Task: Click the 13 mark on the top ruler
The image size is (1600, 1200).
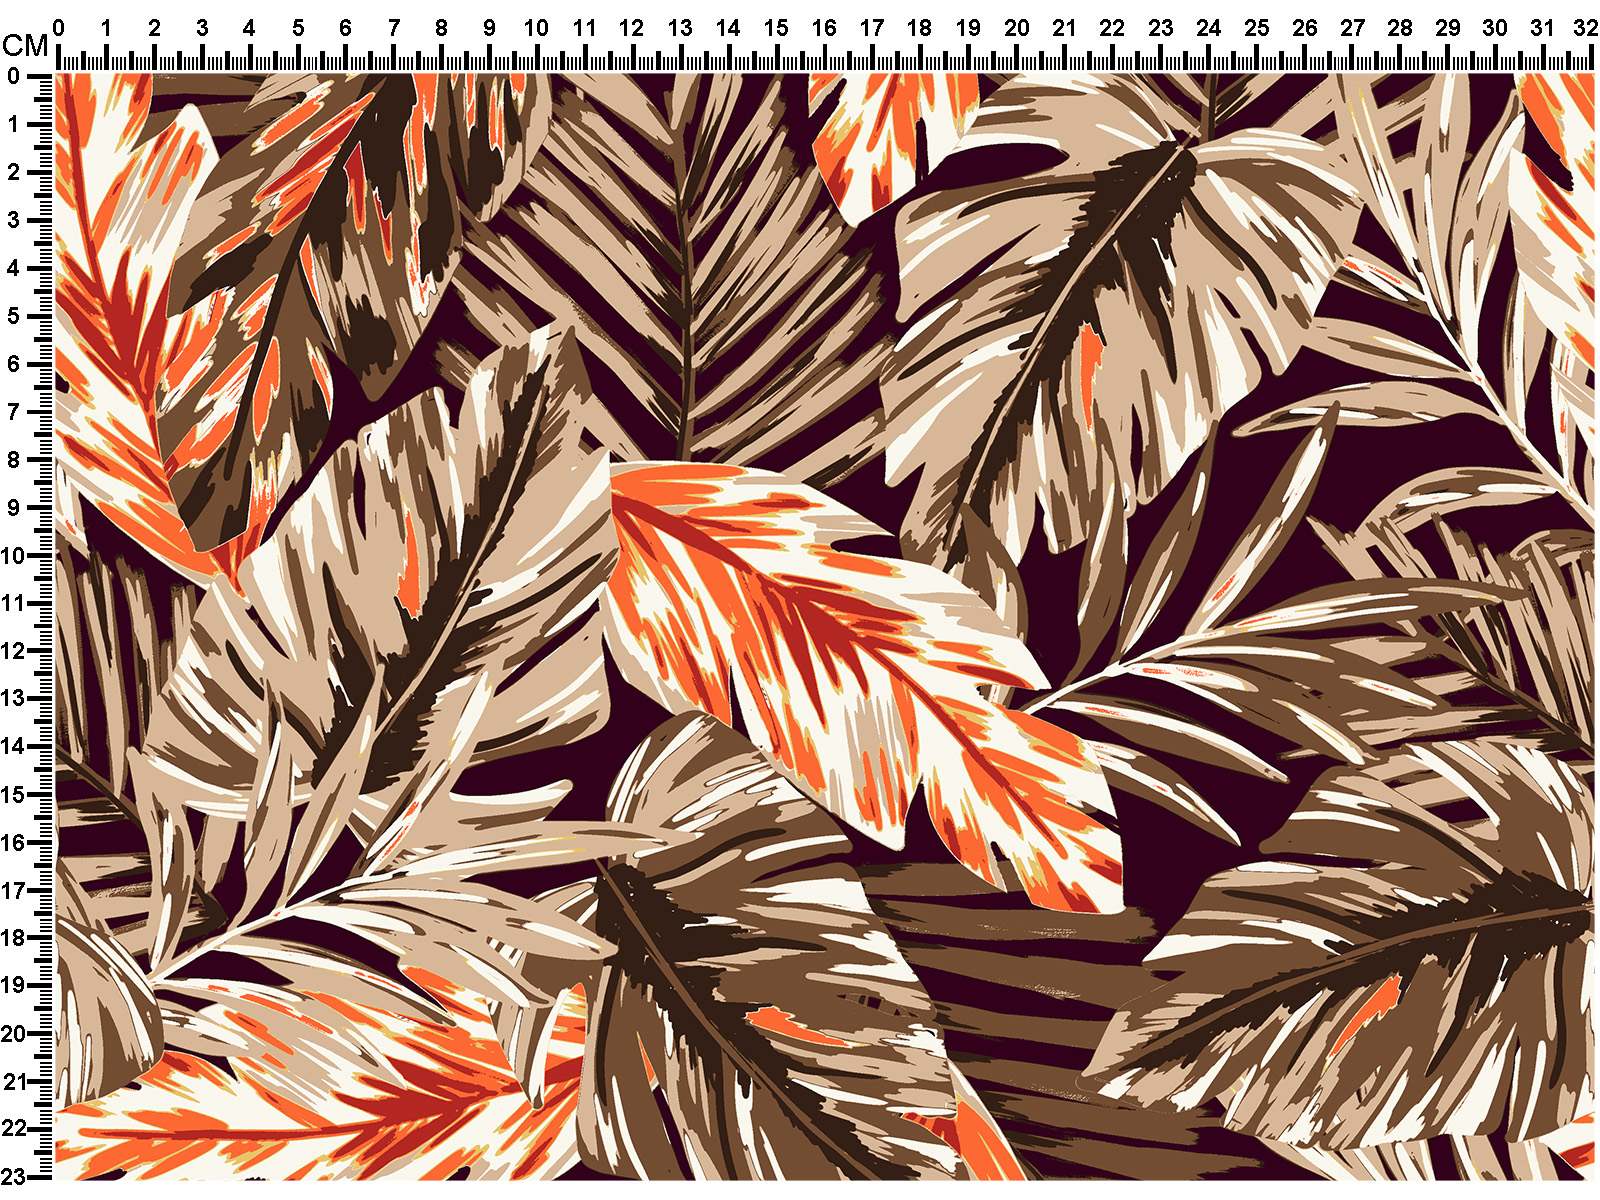Action: coord(680,28)
